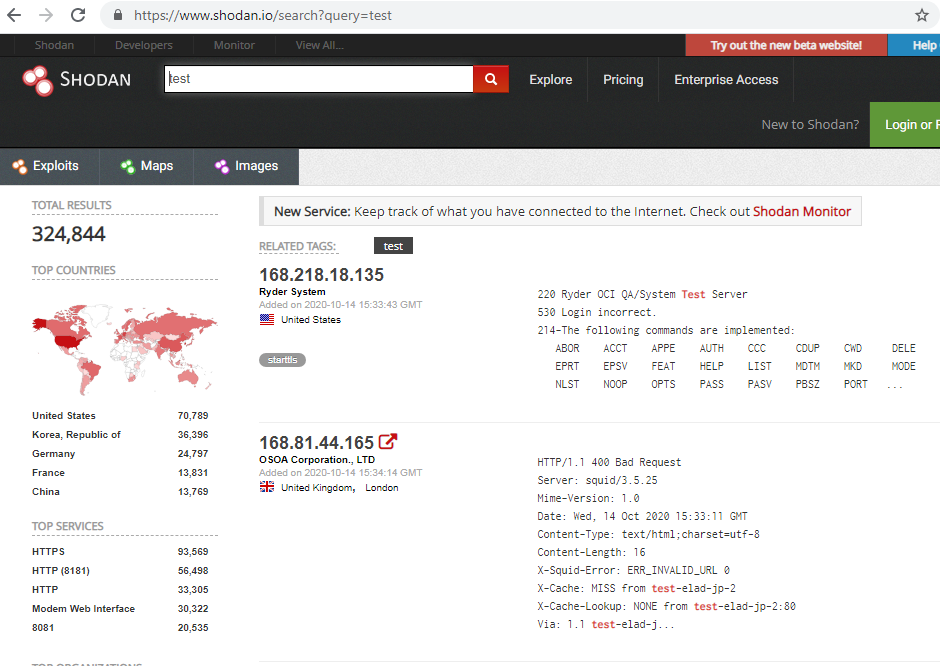The width and height of the screenshot is (940, 666).
Task: Filter by HTTP (8181) service
Action: (x=61, y=571)
